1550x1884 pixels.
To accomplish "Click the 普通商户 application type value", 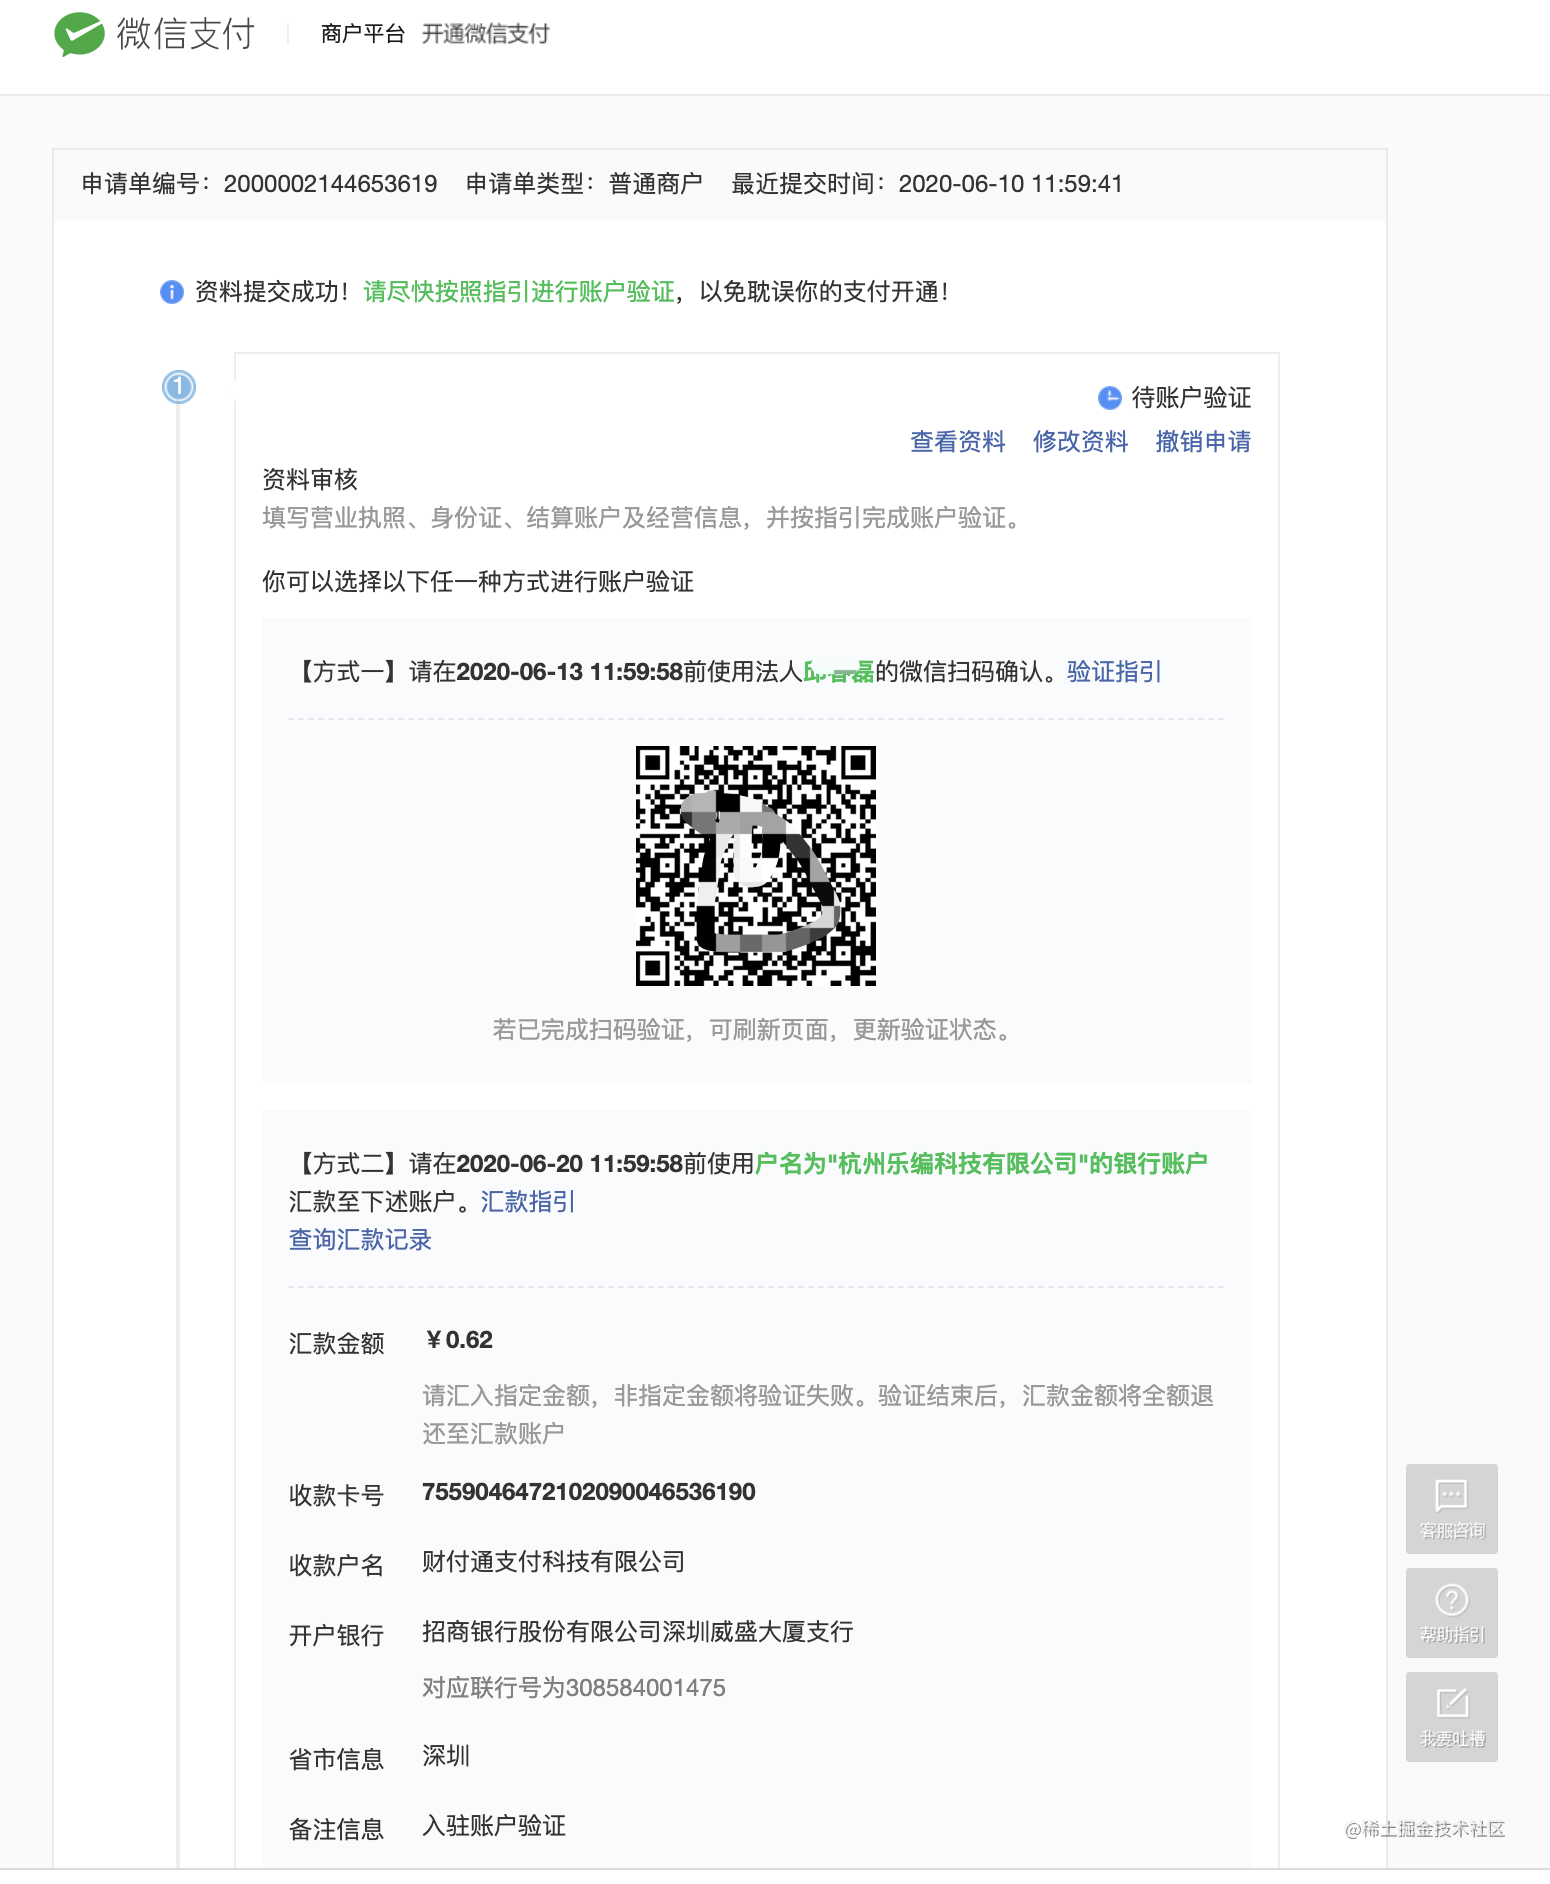I will coord(656,184).
